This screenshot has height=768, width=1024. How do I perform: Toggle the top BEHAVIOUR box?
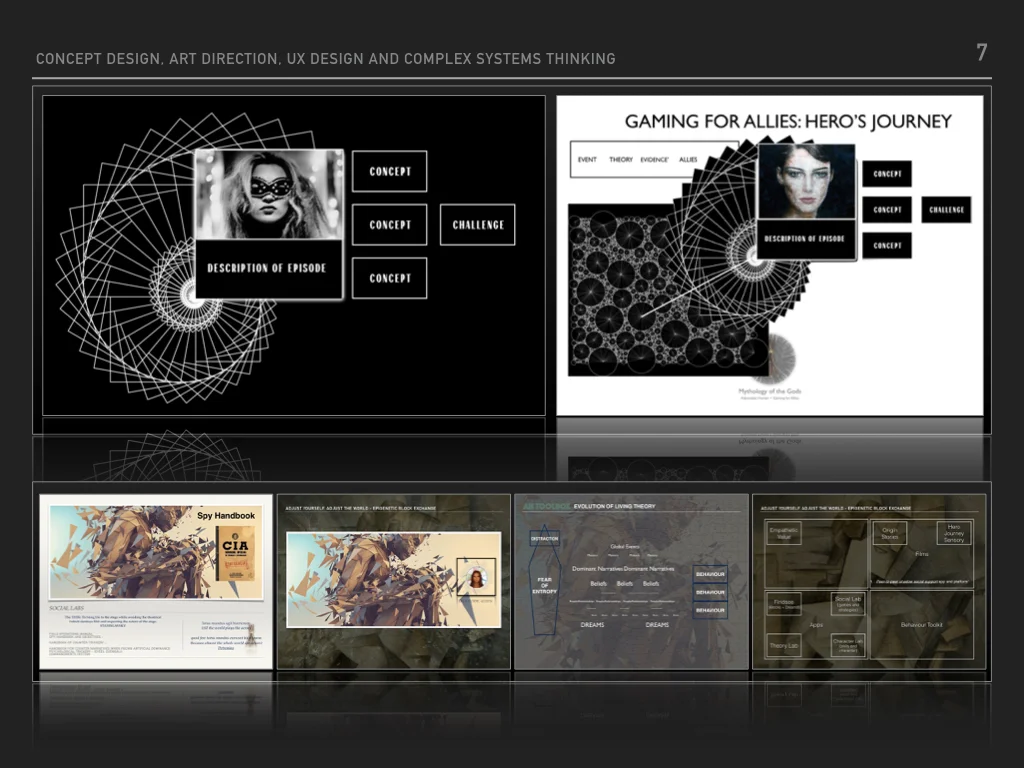[710, 574]
